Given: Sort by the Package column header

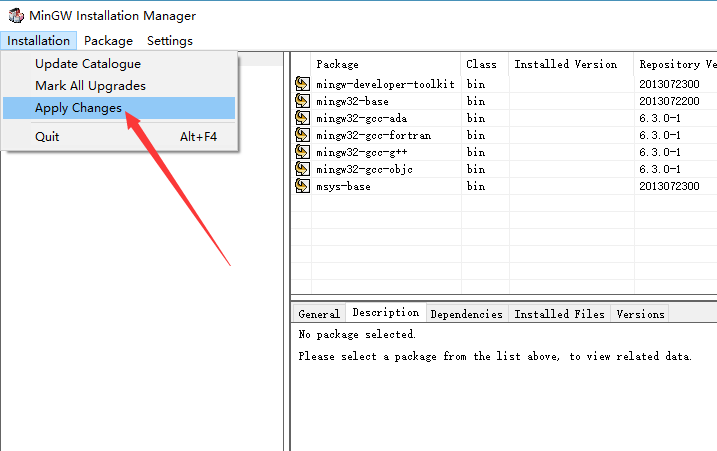Looking at the screenshot, I should coord(386,64).
